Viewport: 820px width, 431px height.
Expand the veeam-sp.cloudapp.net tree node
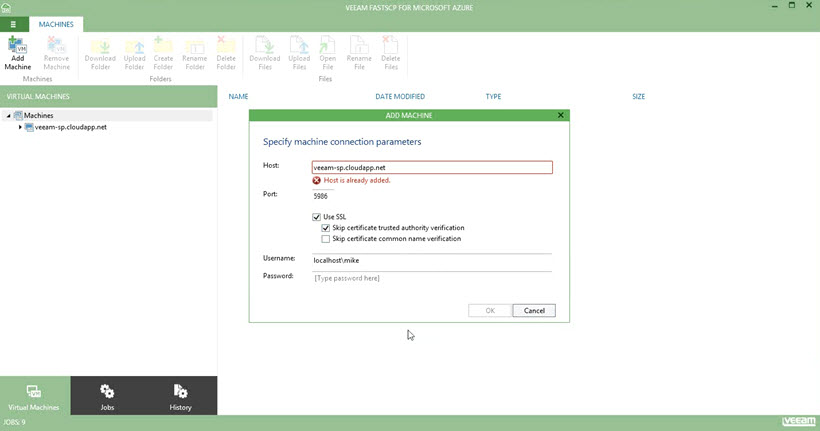click(20, 127)
